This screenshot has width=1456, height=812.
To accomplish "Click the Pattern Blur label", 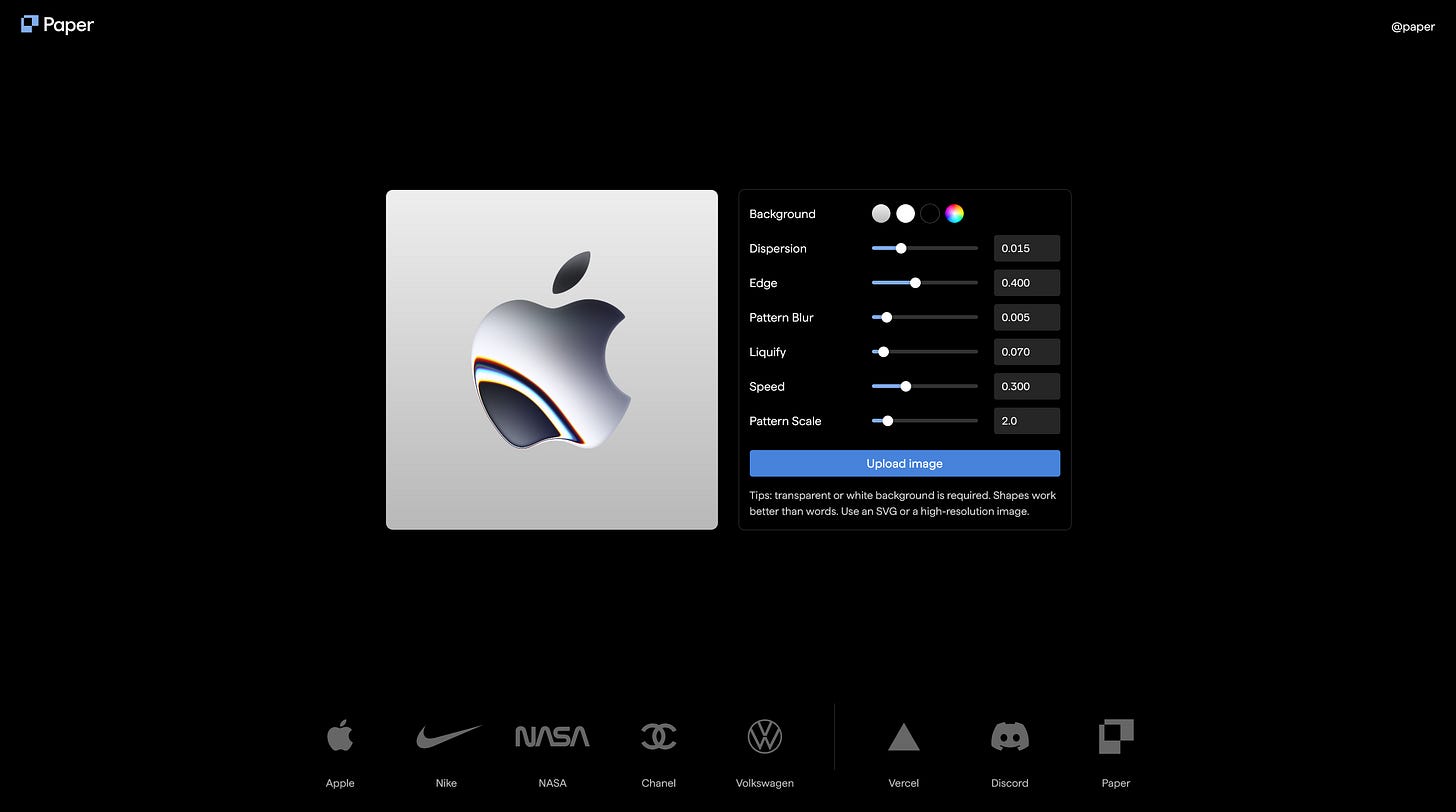I will [782, 317].
